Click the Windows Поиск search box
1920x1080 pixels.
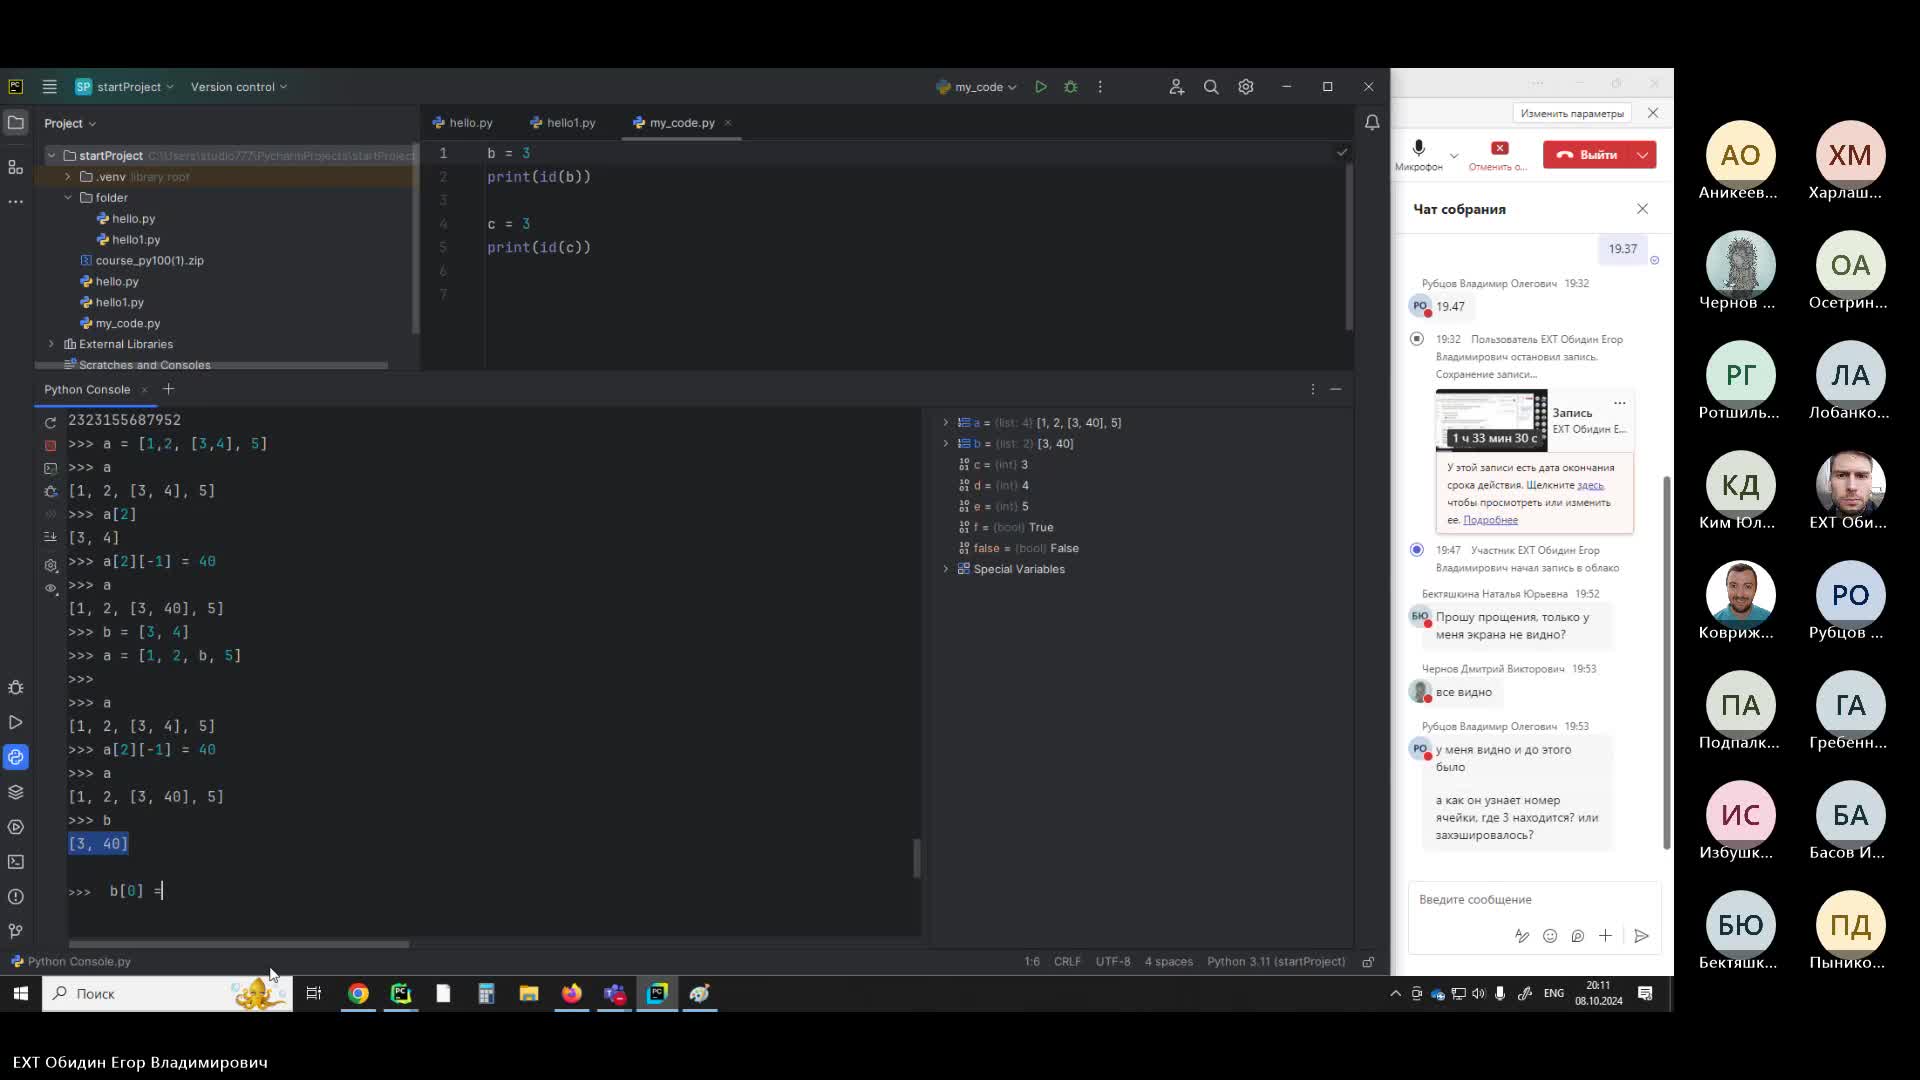(x=167, y=993)
